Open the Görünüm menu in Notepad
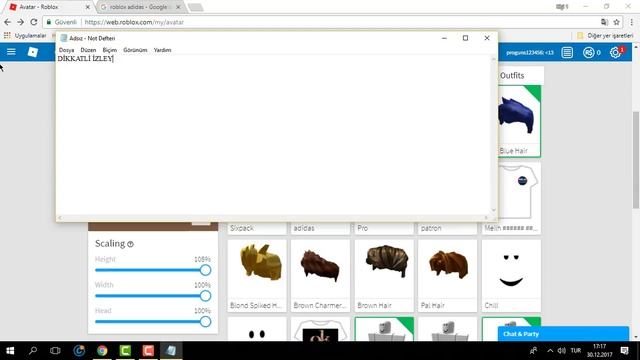 pos(135,50)
